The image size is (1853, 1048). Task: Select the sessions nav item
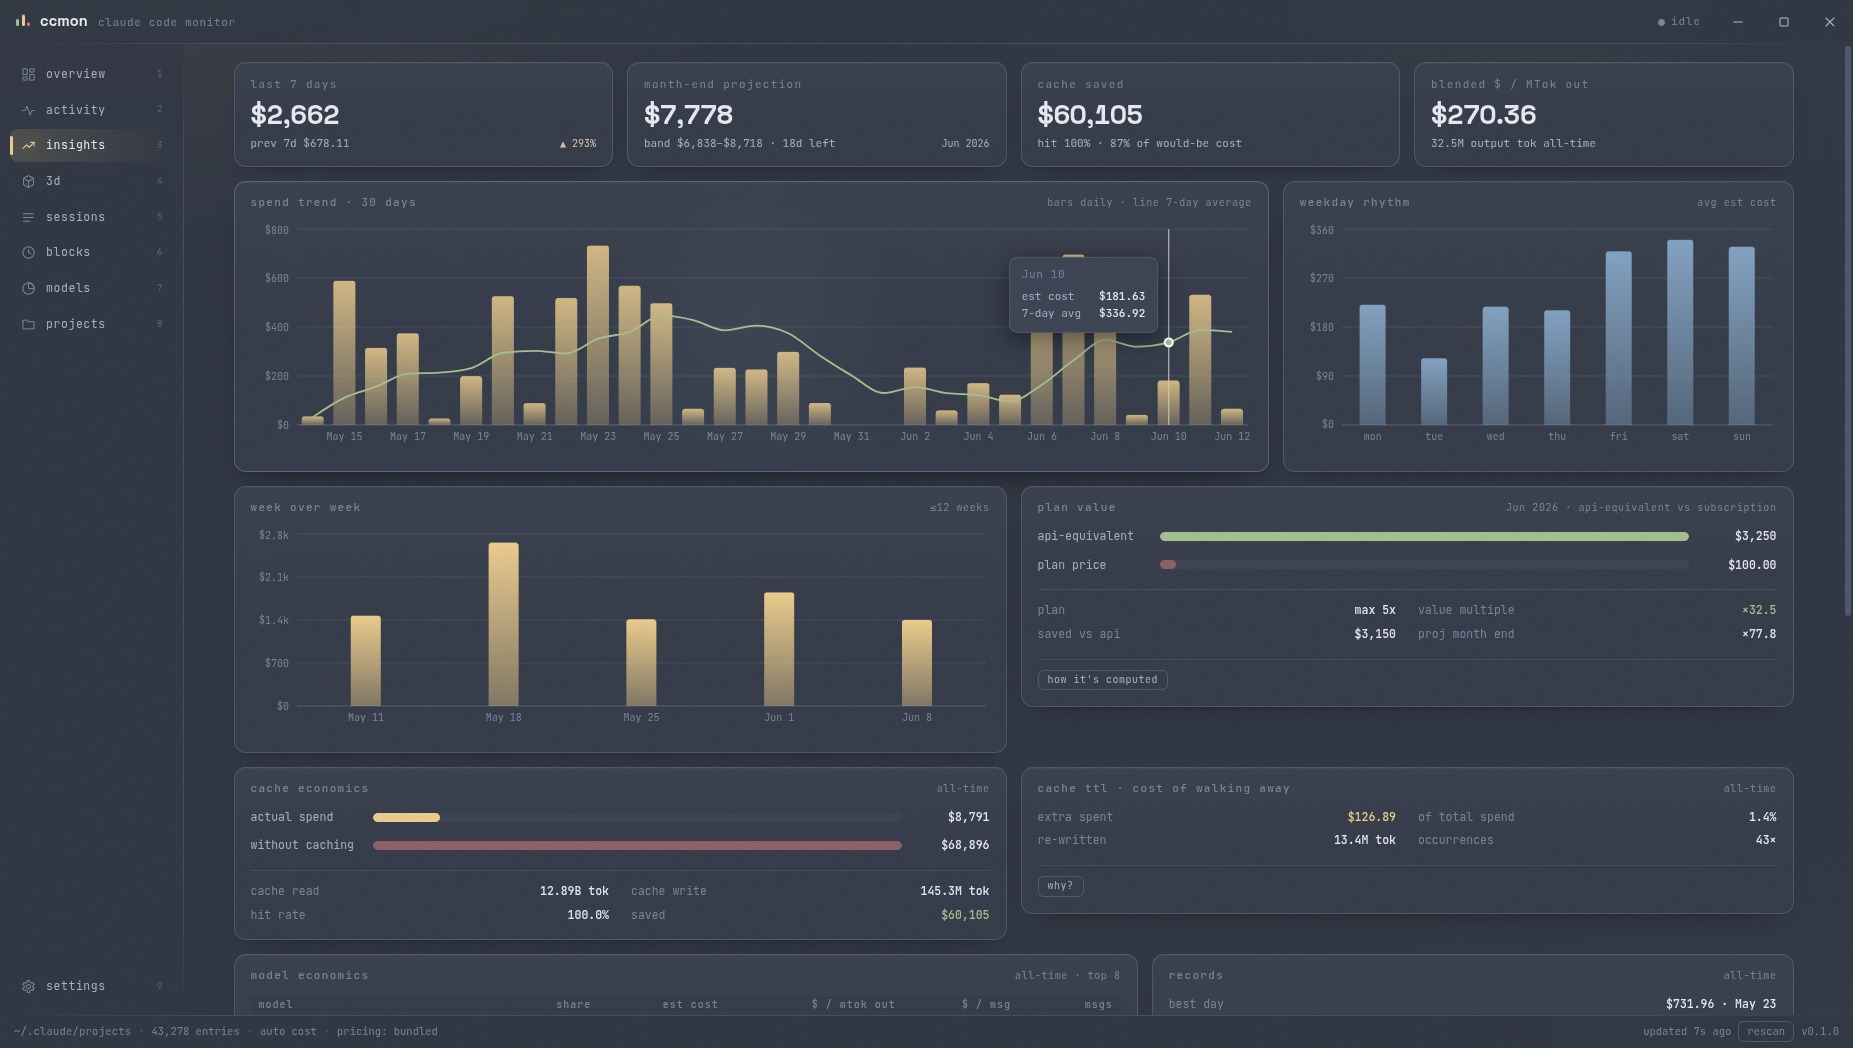(90, 217)
